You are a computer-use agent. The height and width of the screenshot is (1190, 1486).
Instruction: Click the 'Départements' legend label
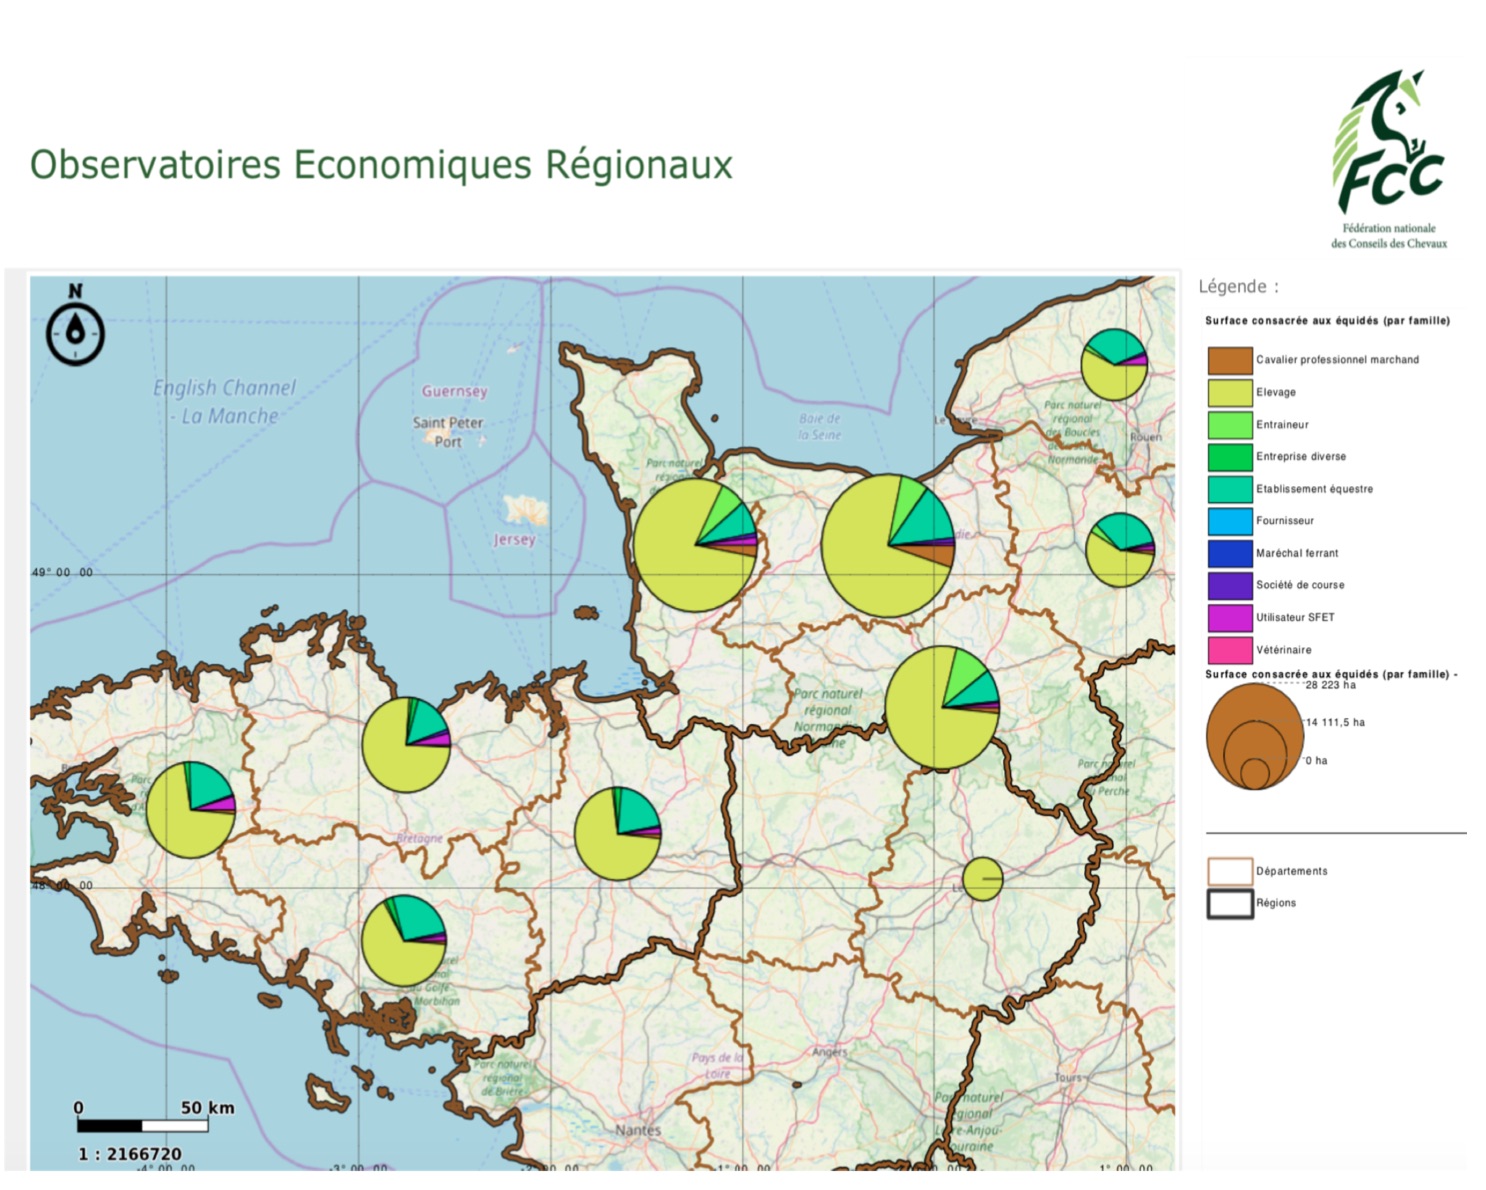(1292, 871)
